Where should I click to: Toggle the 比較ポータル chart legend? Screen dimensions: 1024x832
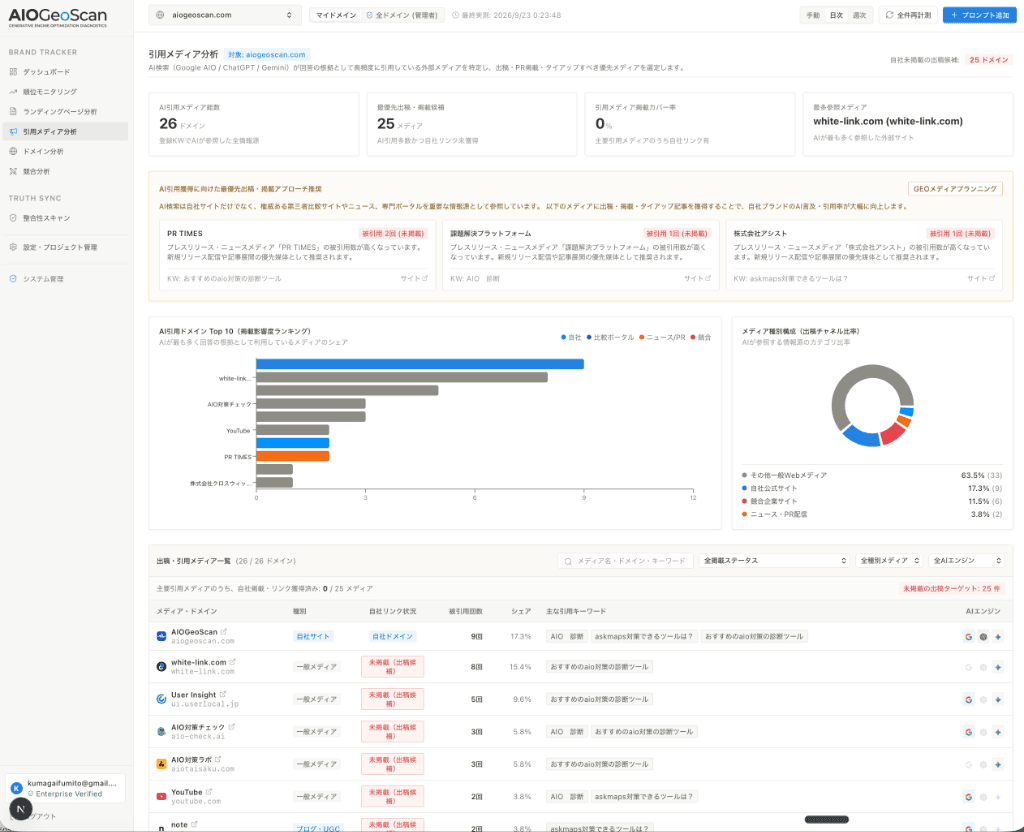pyautogui.click(x=610, y=338)
